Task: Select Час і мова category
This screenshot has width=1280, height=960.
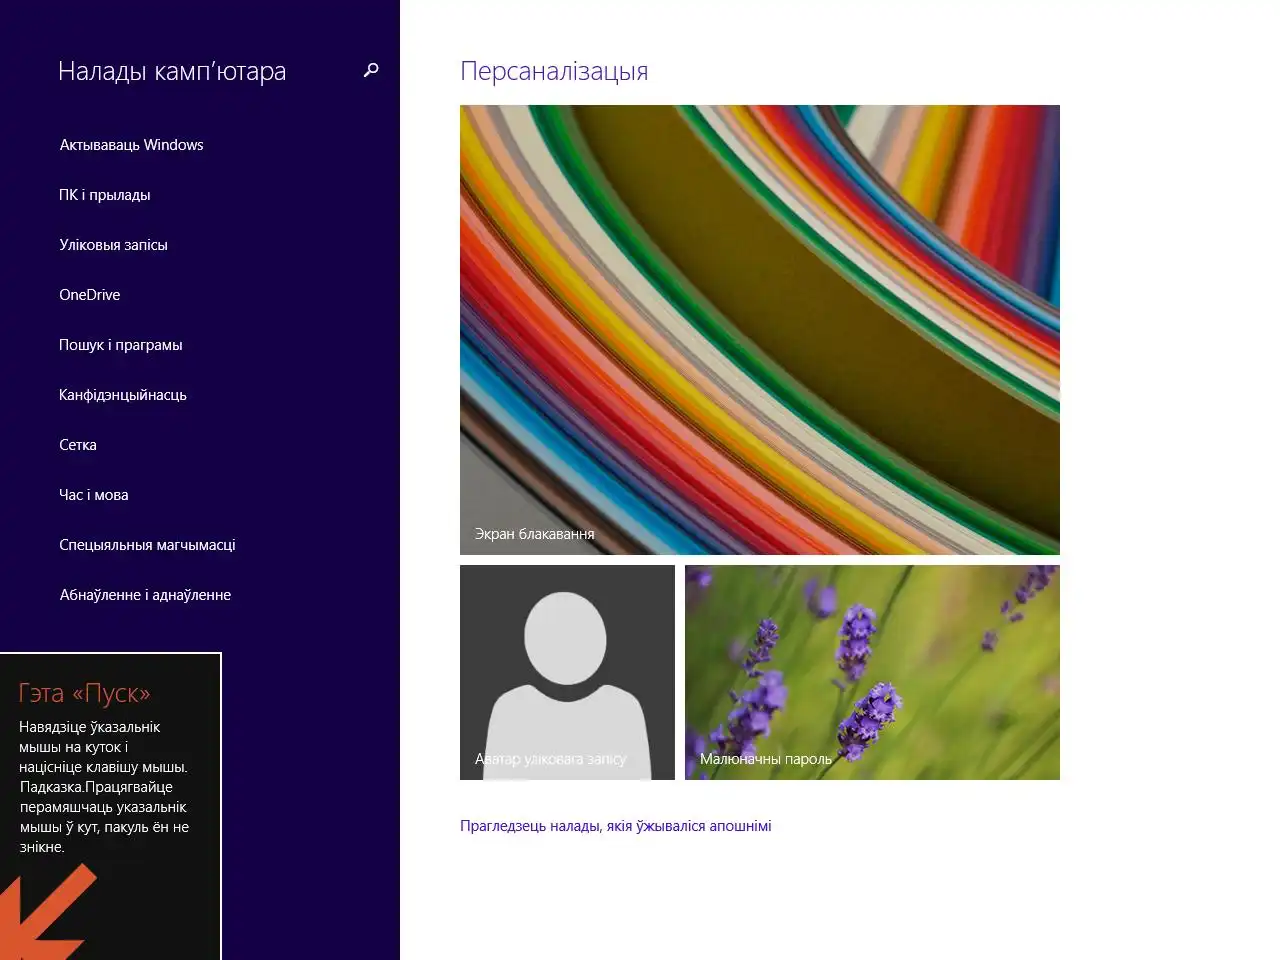Action: 94,495
